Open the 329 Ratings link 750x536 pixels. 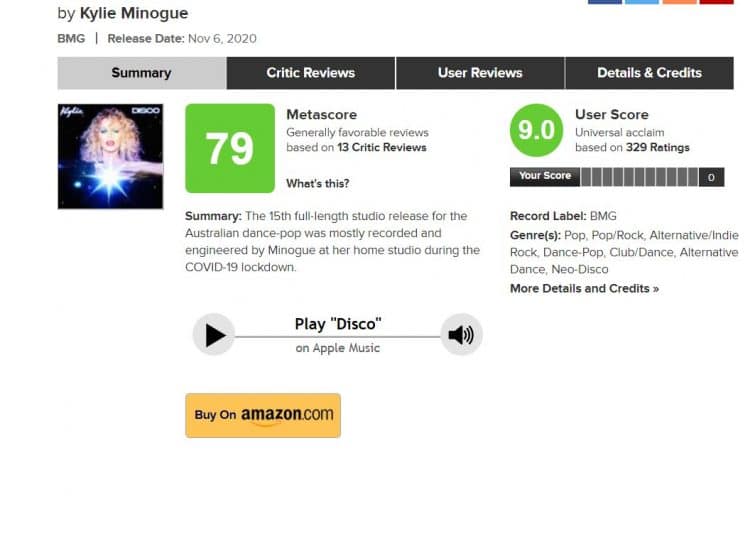658,147
